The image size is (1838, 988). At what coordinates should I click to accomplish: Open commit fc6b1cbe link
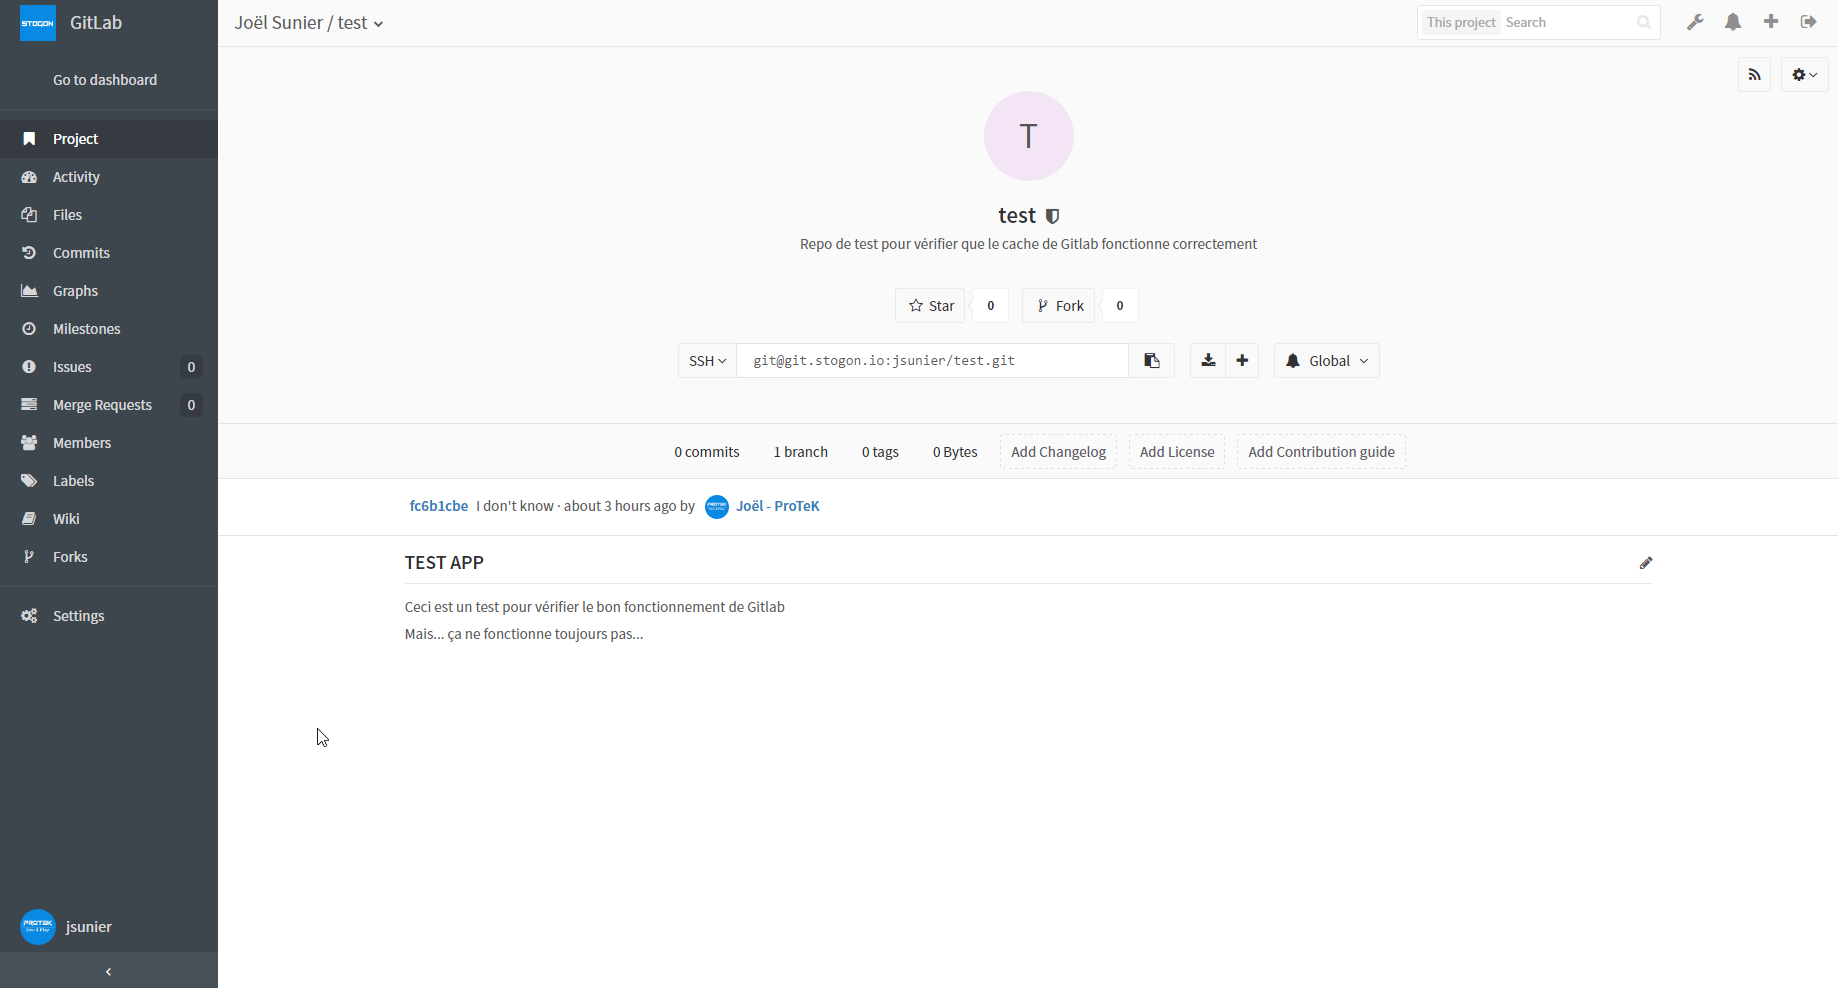point(438,506)
